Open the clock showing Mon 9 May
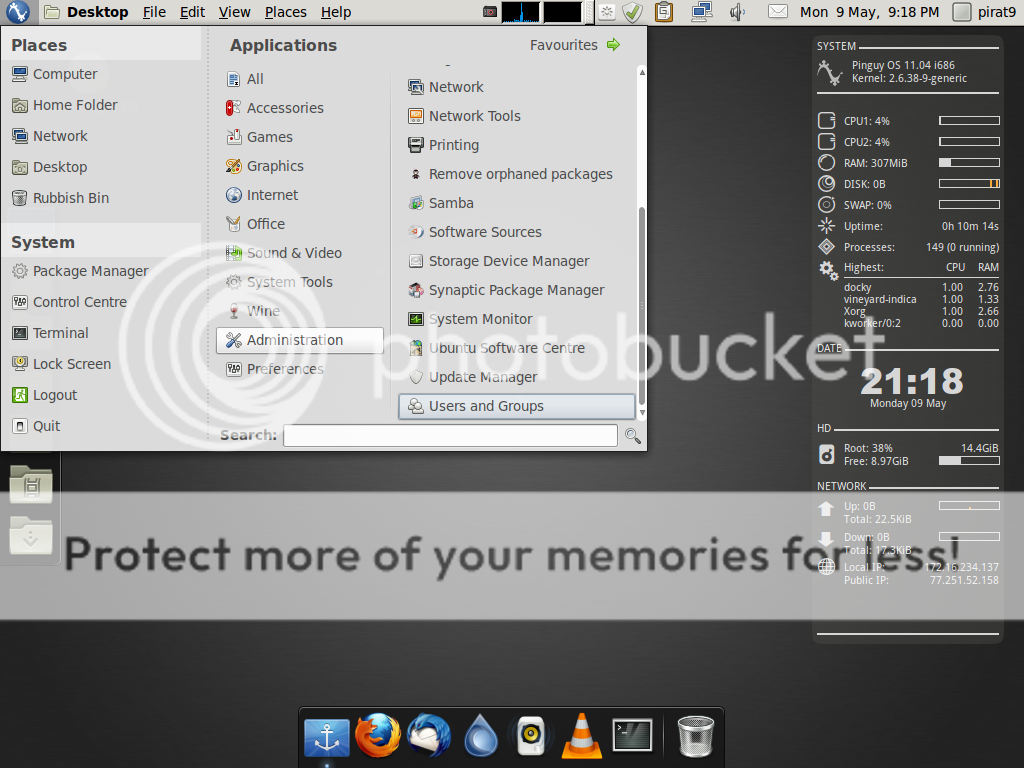The height and width of the screenshot is (768, 1024). tap(869, 12)
